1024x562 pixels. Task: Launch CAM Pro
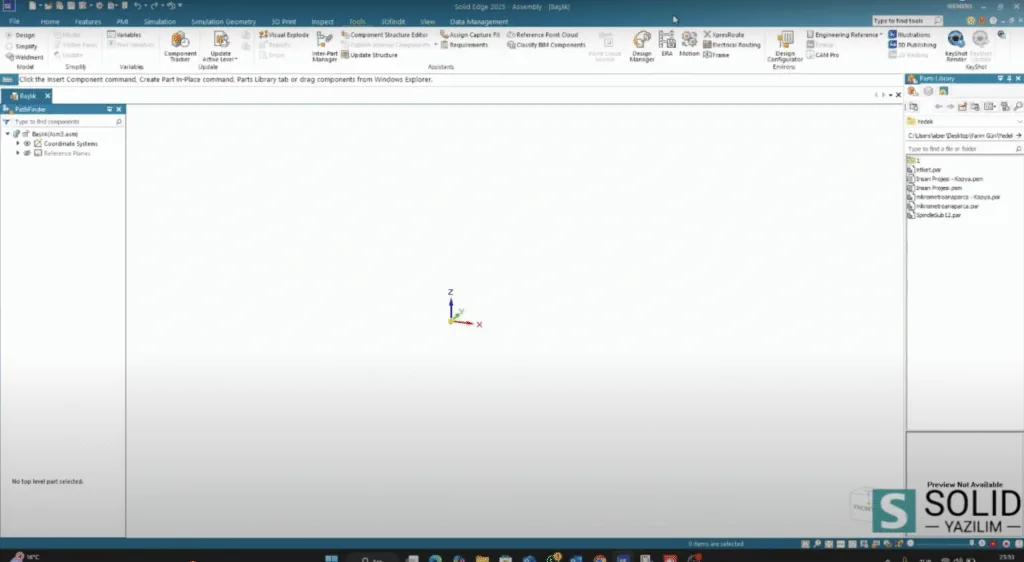822,55
